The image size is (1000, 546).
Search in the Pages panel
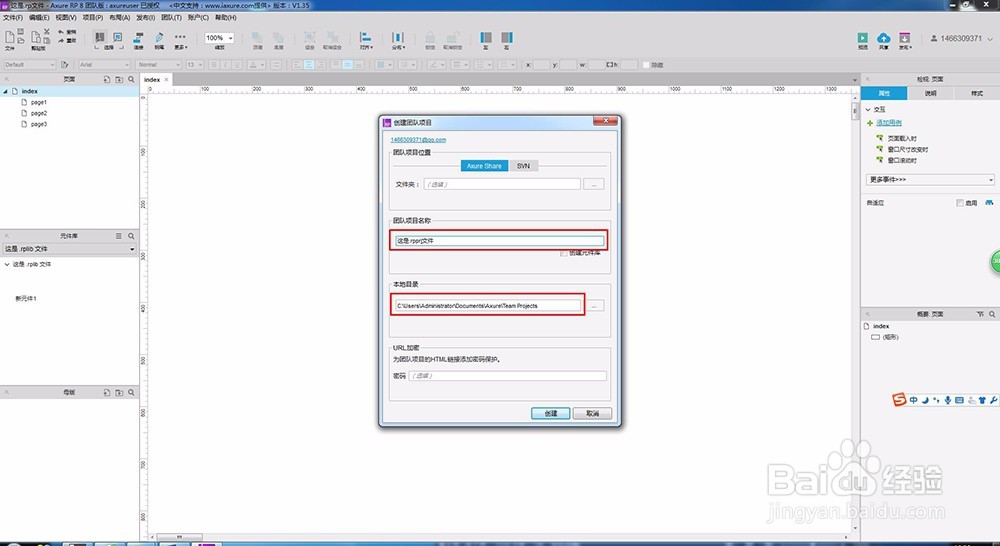pyautogui.click(x=131, y=80)
